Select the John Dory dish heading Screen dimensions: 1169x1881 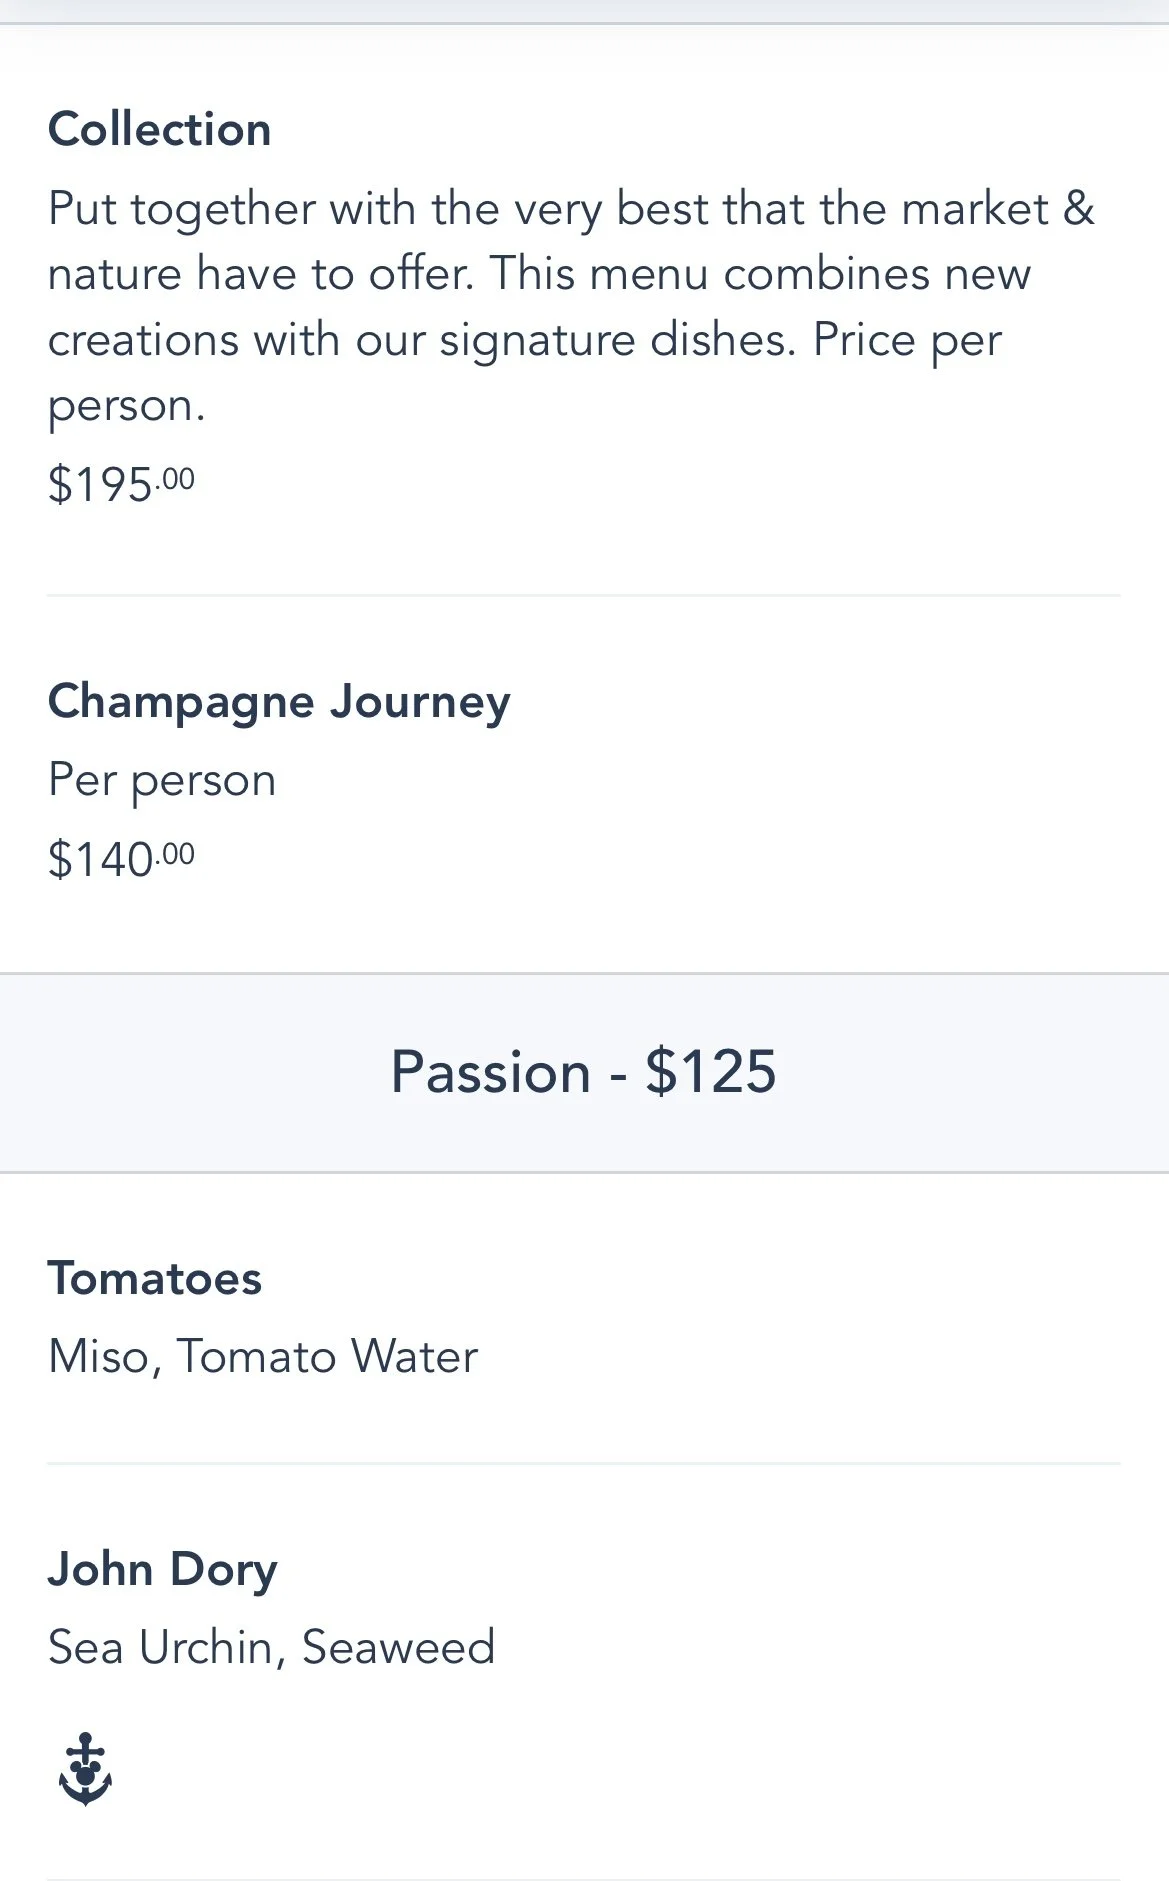point(162,1570)
